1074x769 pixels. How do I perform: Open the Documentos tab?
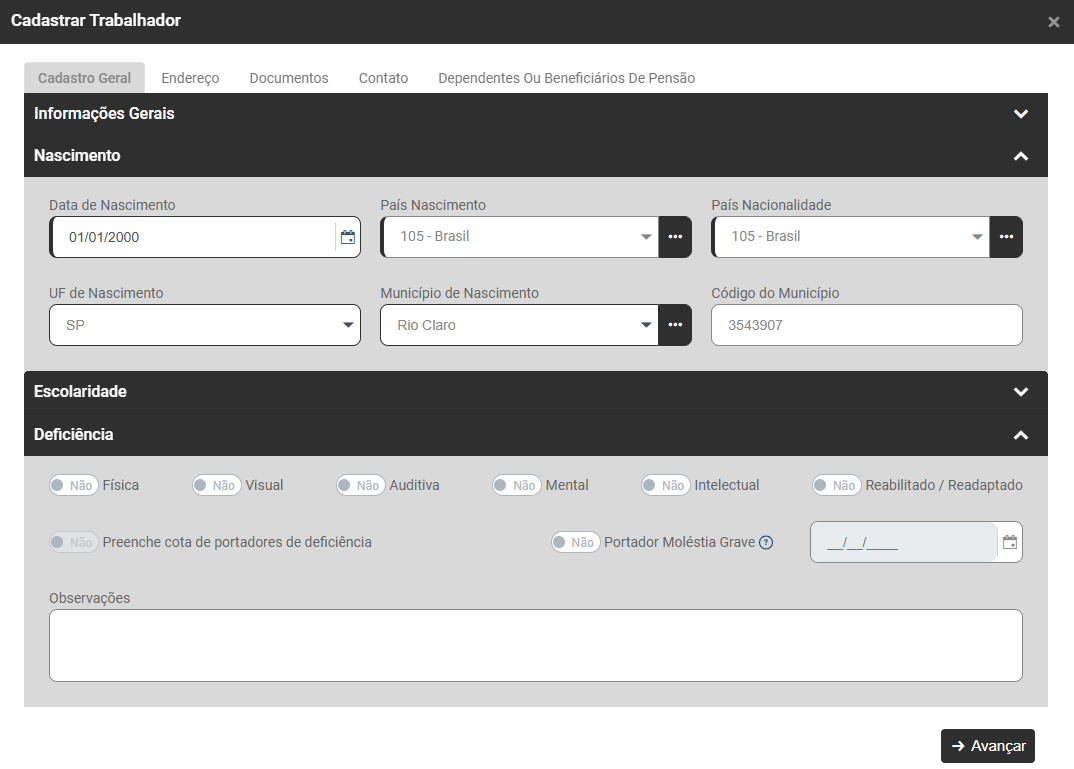coord(289,78)
